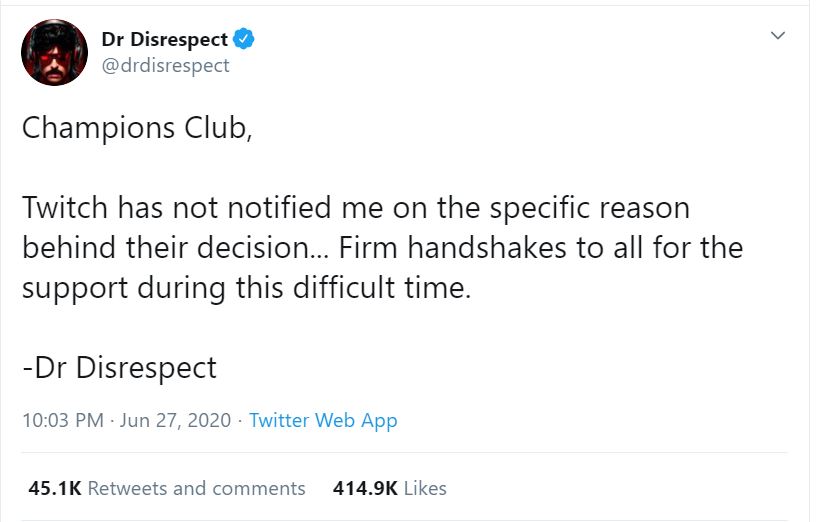Click the "Champions Club," greeting line

tap(136, 128)
